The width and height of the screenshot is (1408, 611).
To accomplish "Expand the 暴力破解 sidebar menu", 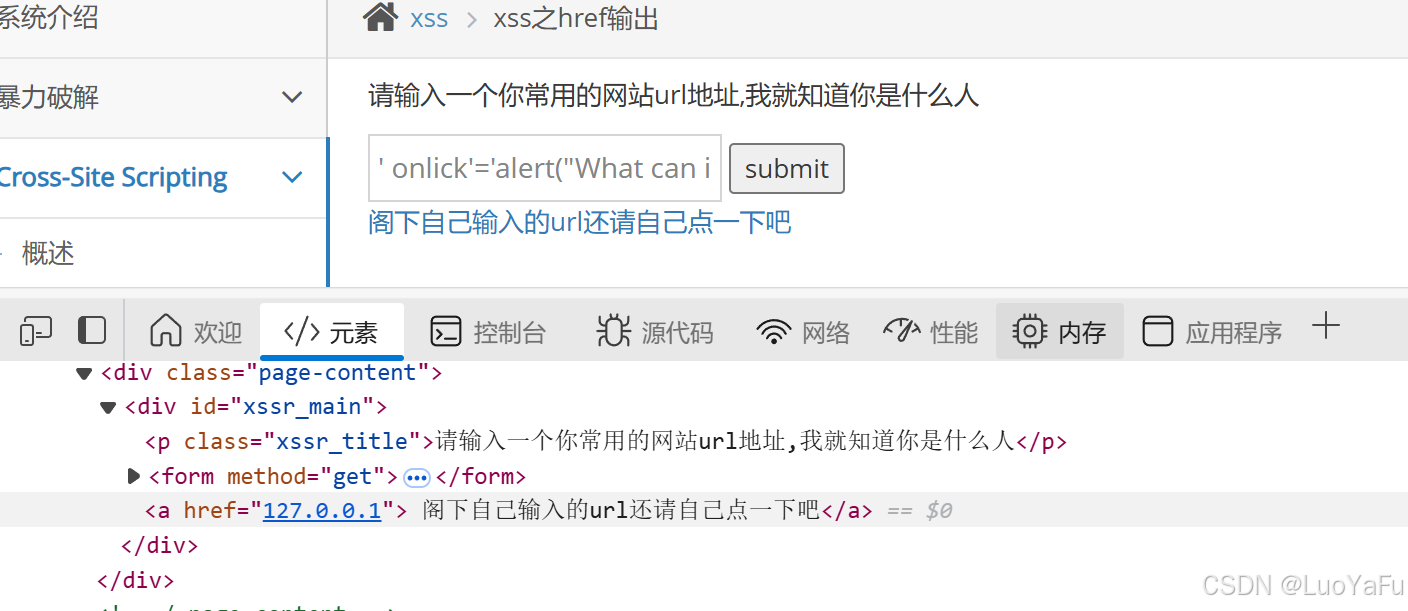I will click(x=292, y=97).
